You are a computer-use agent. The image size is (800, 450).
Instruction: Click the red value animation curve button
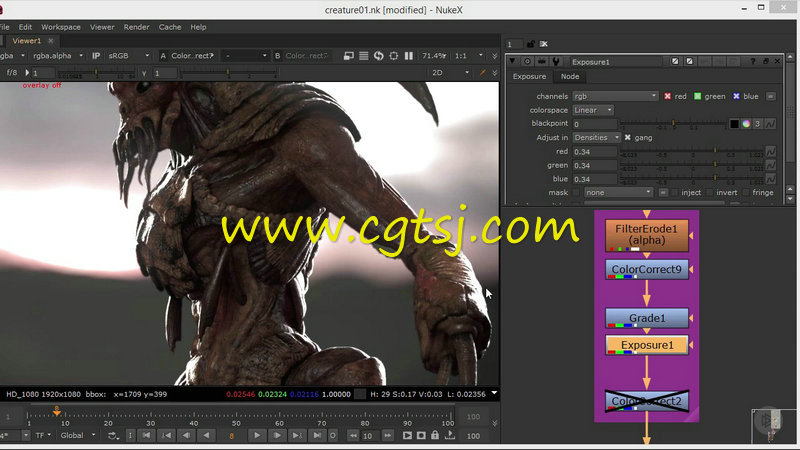coord(770,152)
